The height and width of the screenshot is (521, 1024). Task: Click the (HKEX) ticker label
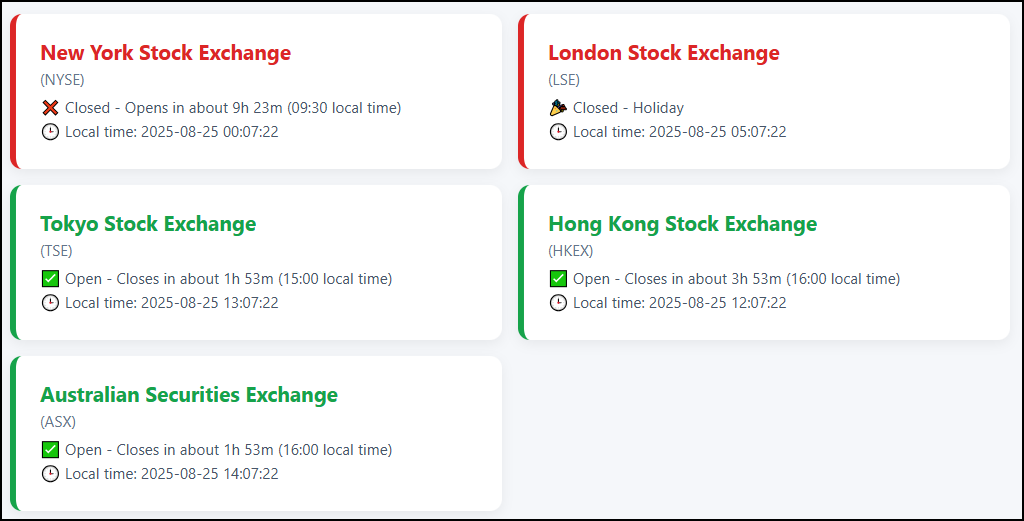(x=570, y=251)
